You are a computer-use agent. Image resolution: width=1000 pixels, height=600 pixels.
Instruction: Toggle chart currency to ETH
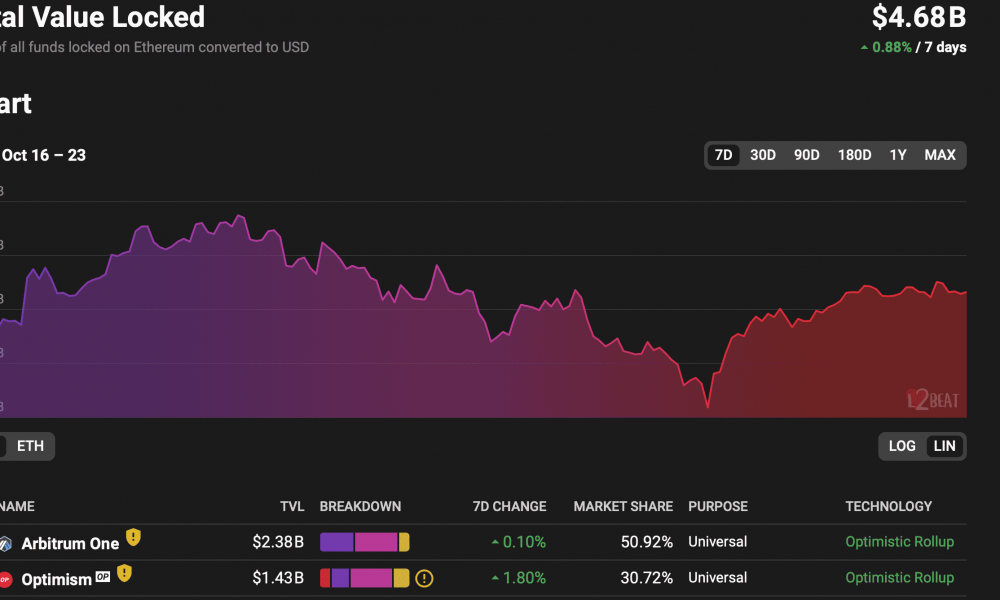pos(31,446)
